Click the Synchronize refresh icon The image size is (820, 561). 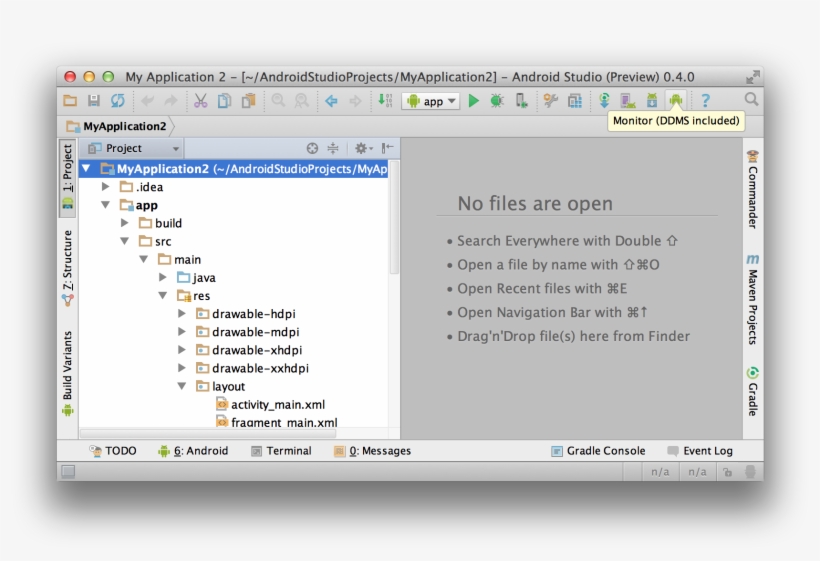(118, 100)
